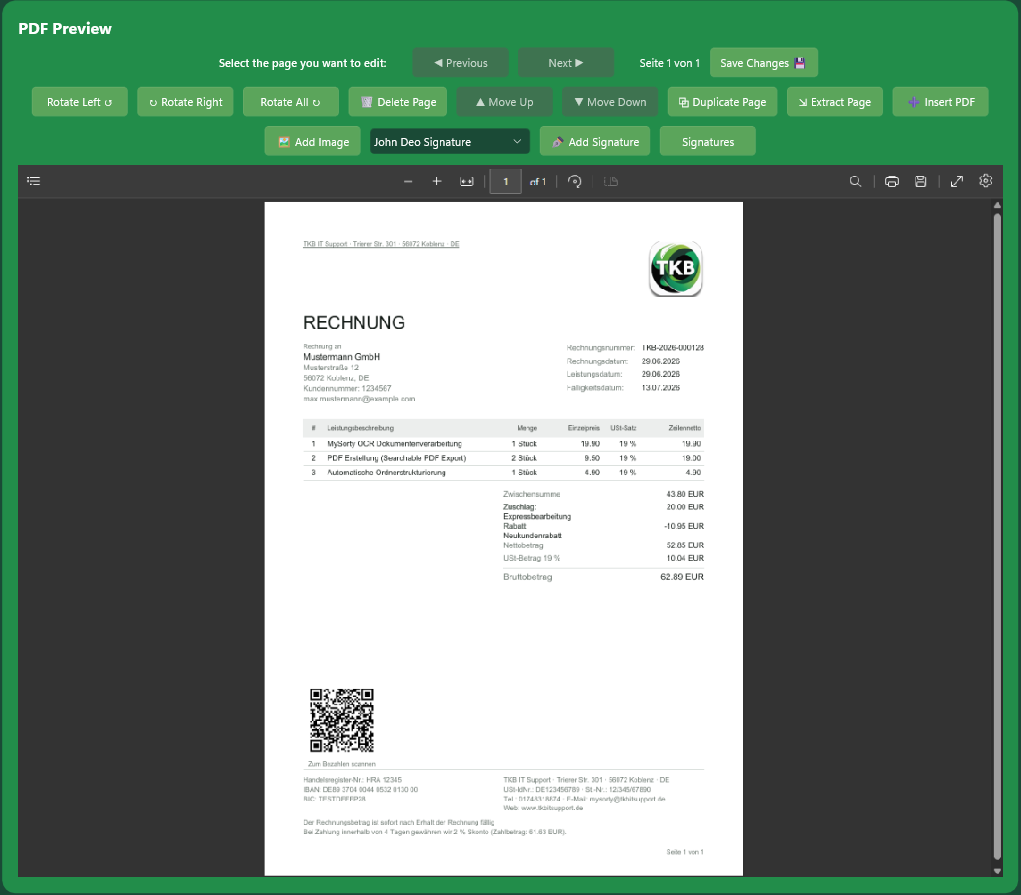
Task: Click the rotate page icon in viewer toolbar
Action: 574,182
